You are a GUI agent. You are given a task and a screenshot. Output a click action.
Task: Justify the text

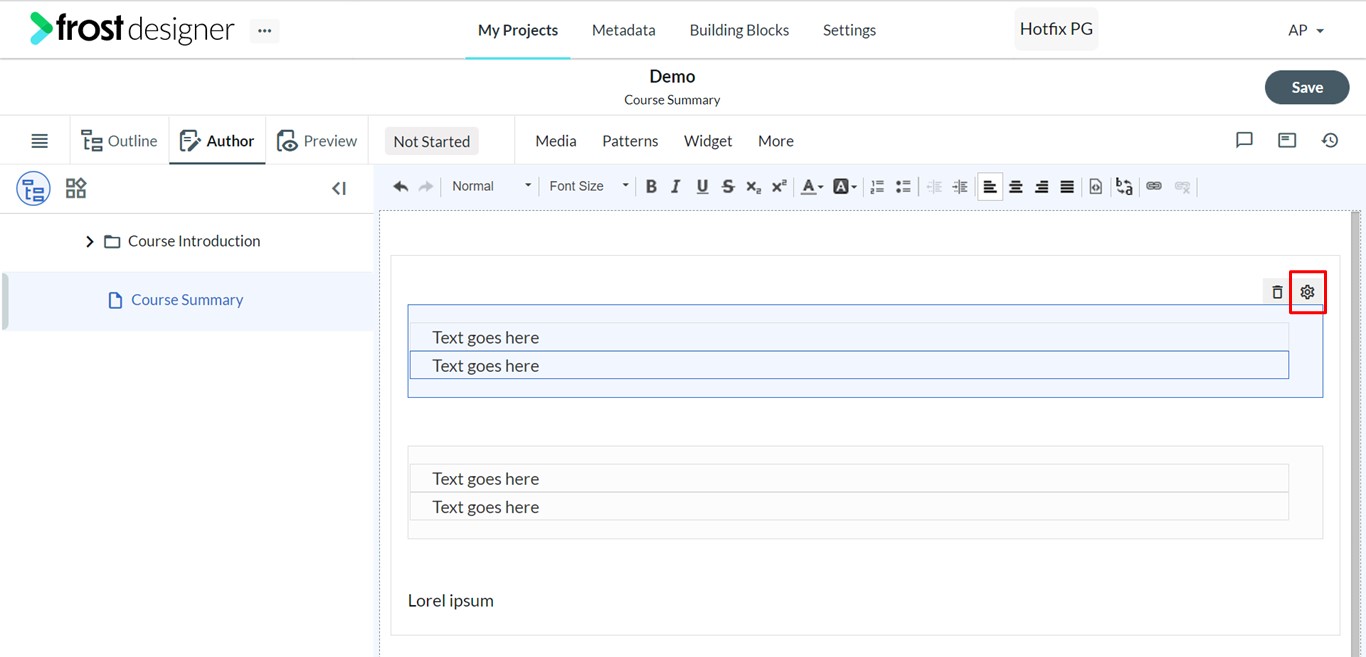pyautogui.click(x=1067, y=186)
